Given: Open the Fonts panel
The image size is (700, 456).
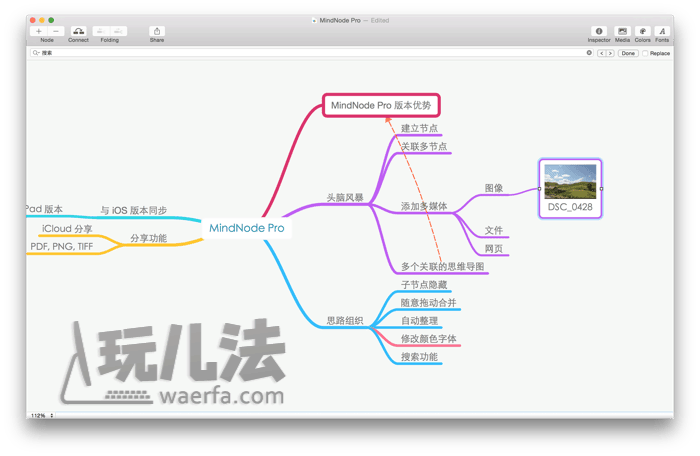Looking at the screenshot, I should (662, 31).
